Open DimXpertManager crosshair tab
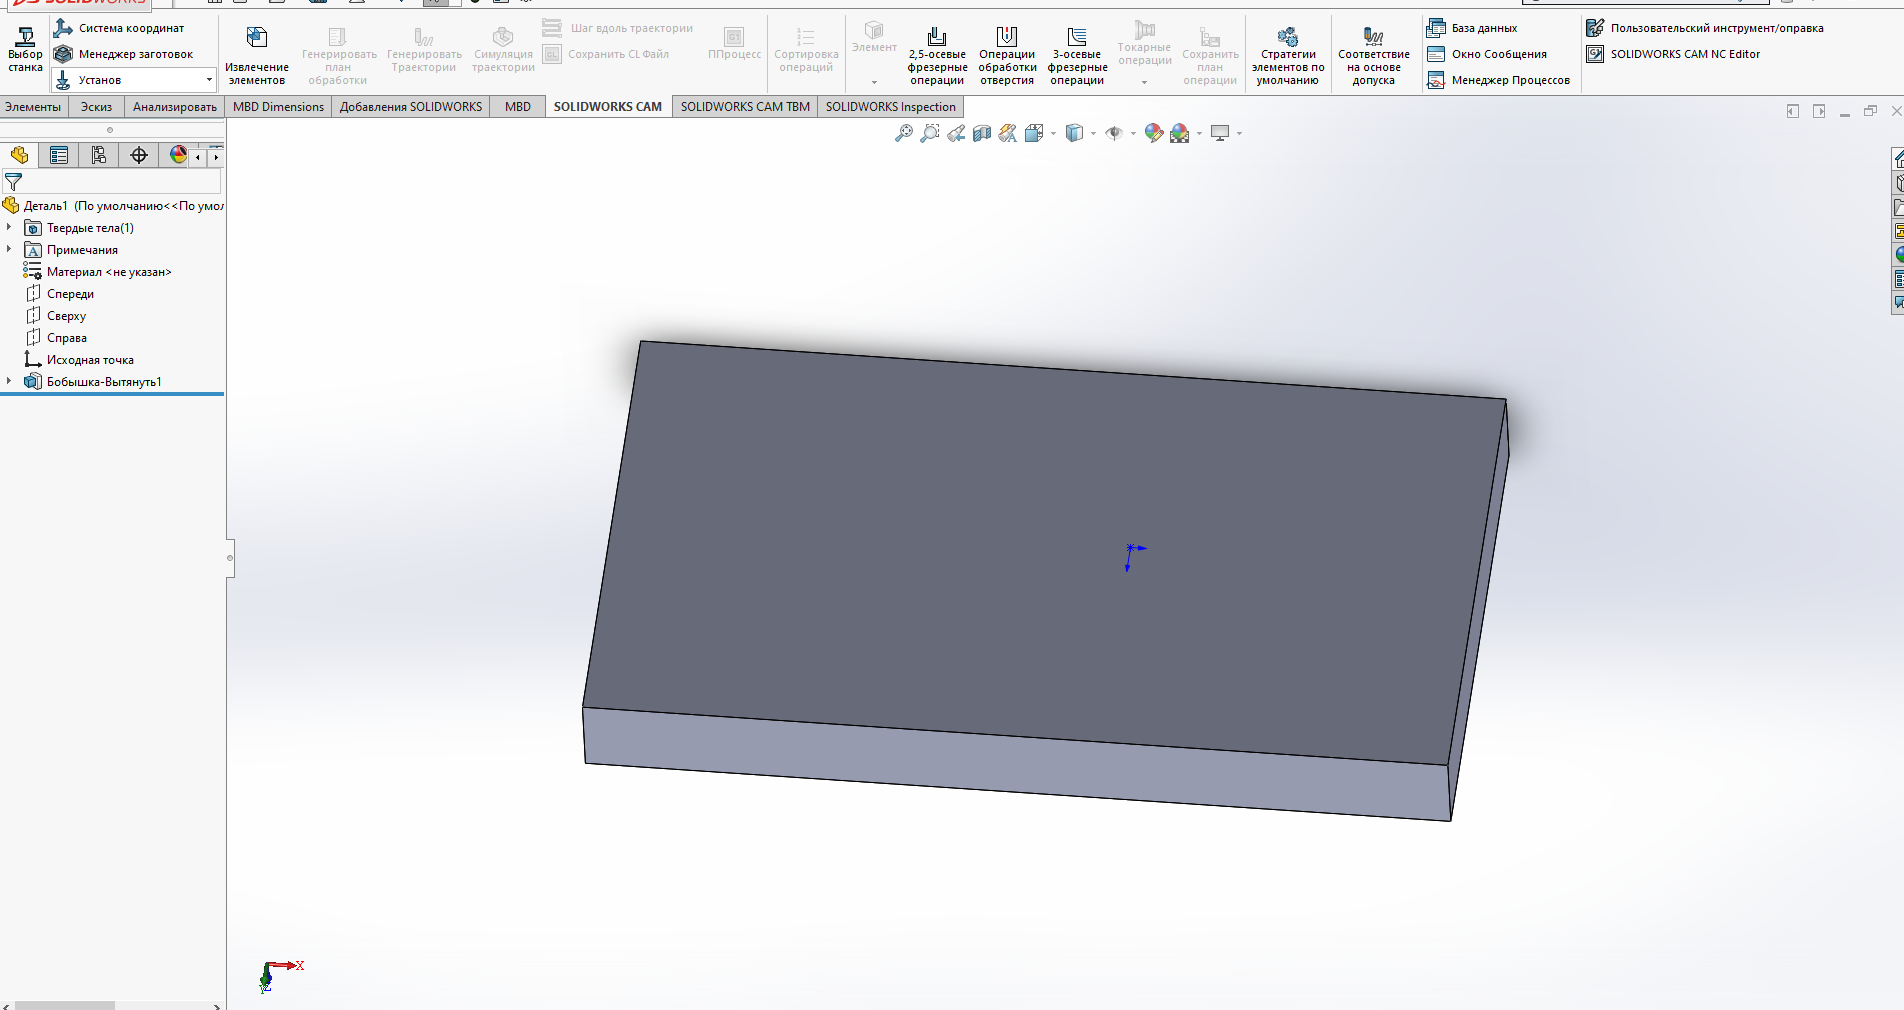Viewport: 1904px width, 1010px height. click(139, 155)
